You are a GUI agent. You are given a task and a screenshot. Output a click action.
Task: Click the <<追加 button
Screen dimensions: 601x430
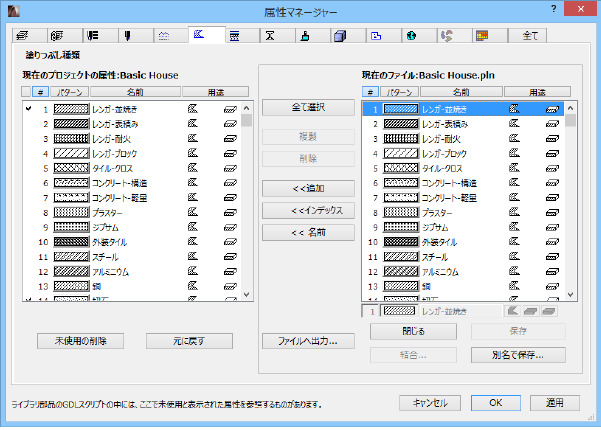point(308,188)
